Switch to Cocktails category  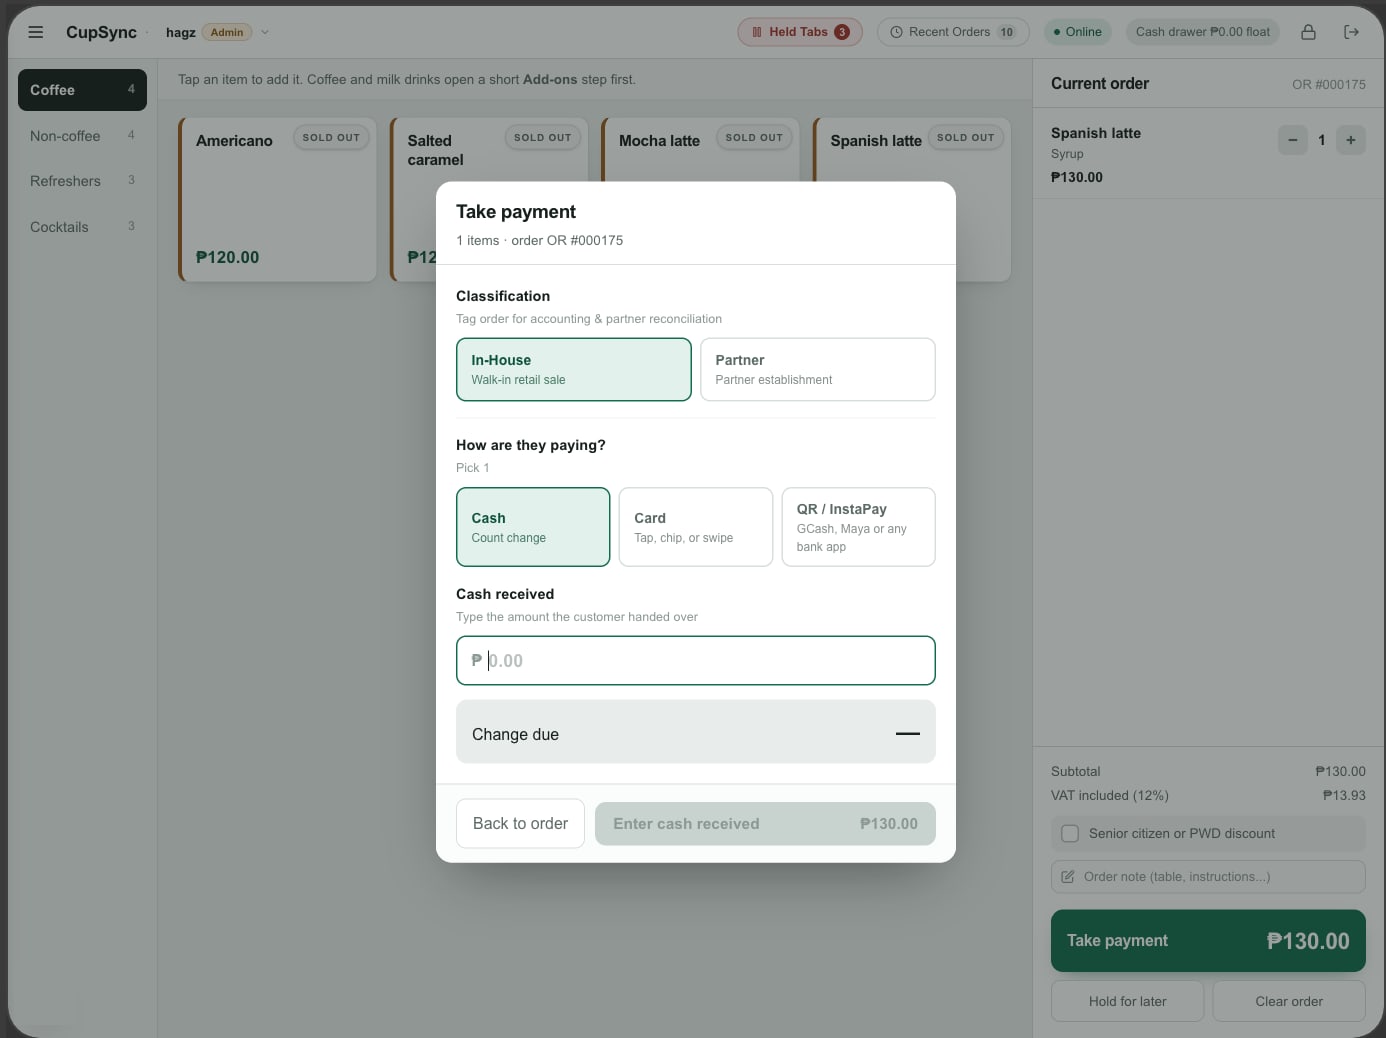[82, 227]
